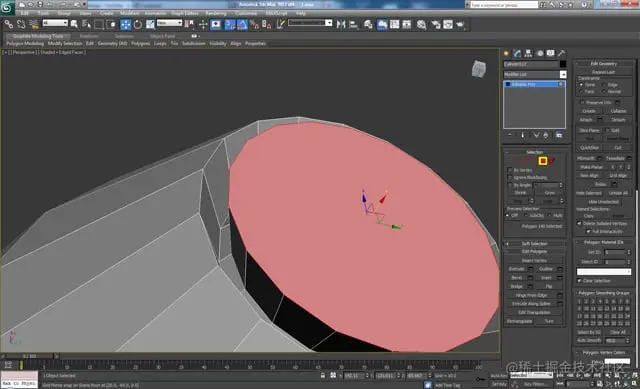Viewport: 640px width, 389px height.
Task: Open the selection filter dropdown
Action: tap(55, 23)
